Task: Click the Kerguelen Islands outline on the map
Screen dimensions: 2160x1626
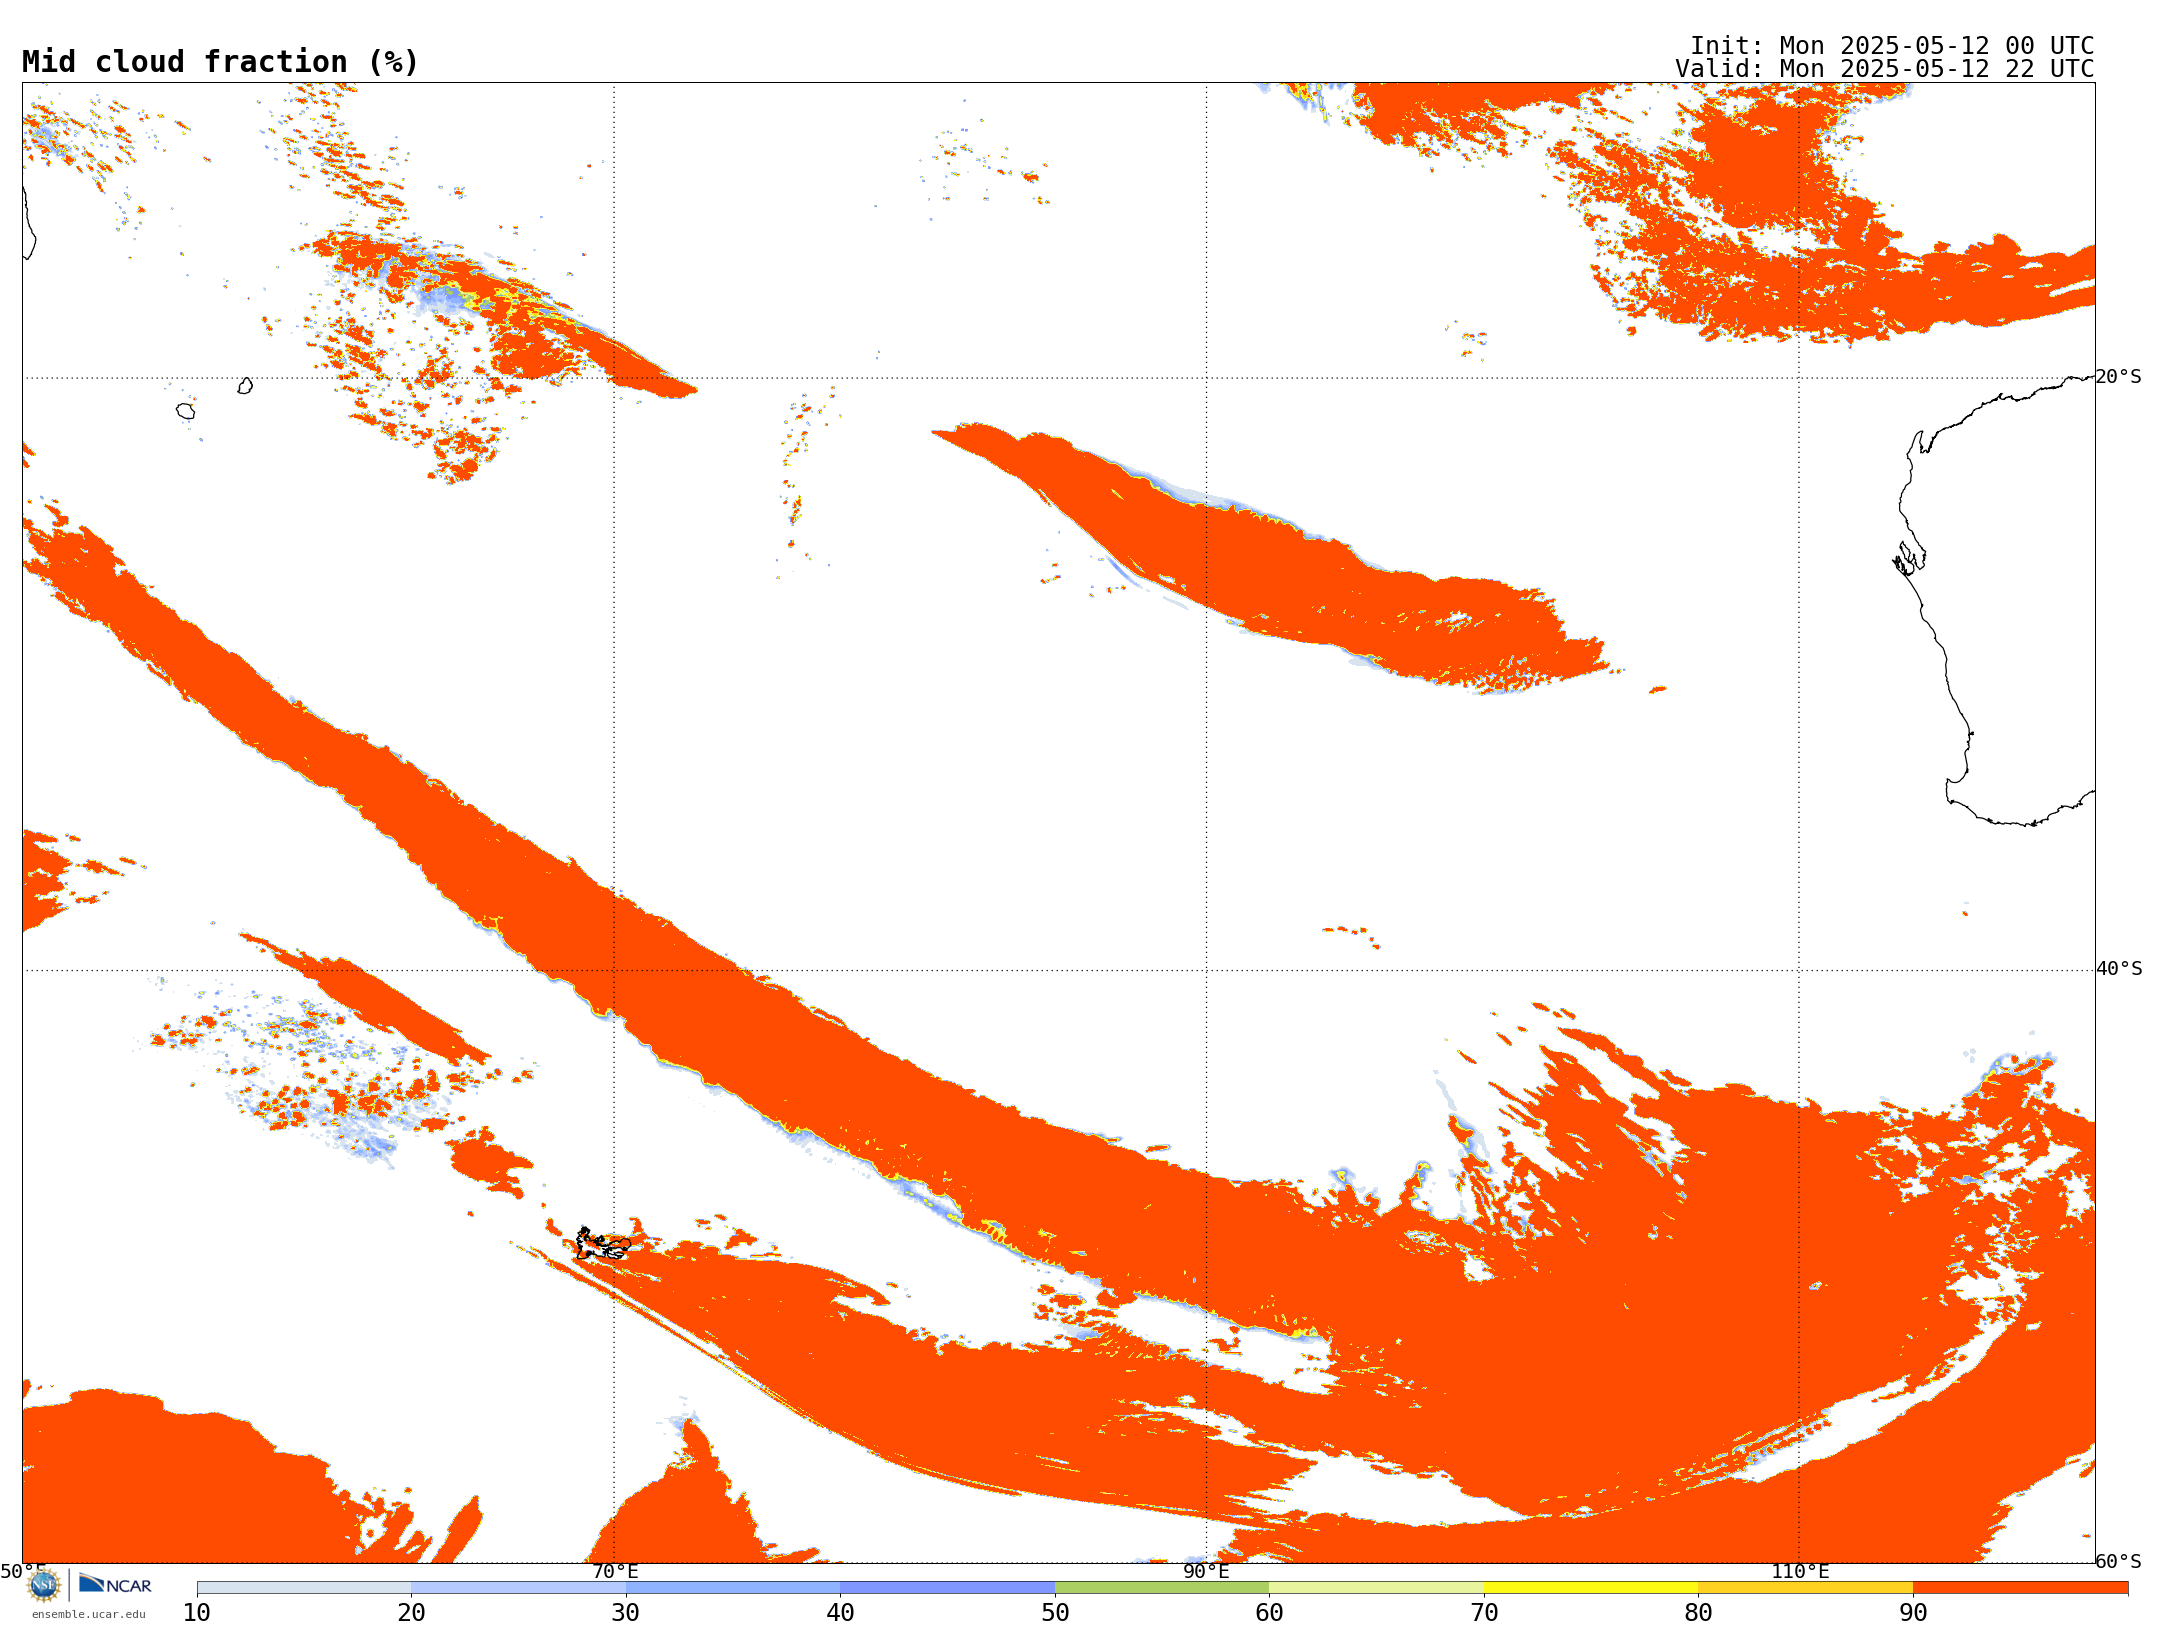Action: 603,1244
